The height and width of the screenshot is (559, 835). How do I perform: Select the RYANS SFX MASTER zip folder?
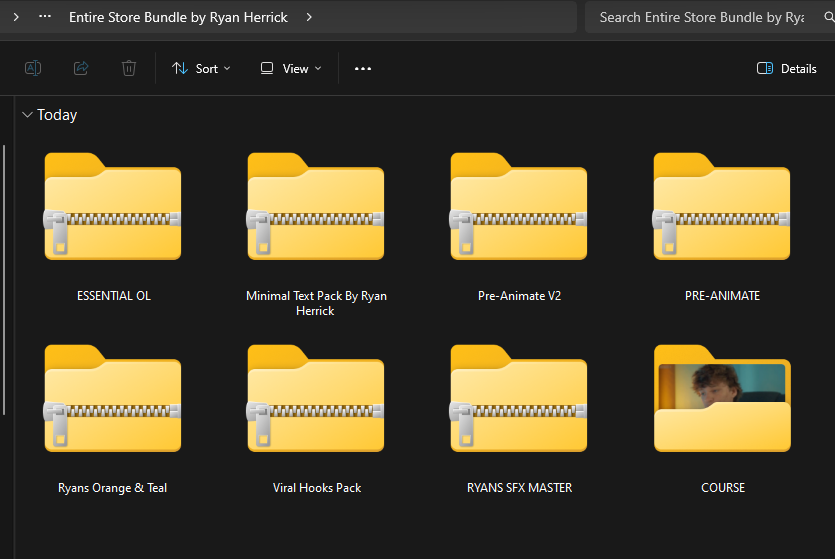pos(518,399)
